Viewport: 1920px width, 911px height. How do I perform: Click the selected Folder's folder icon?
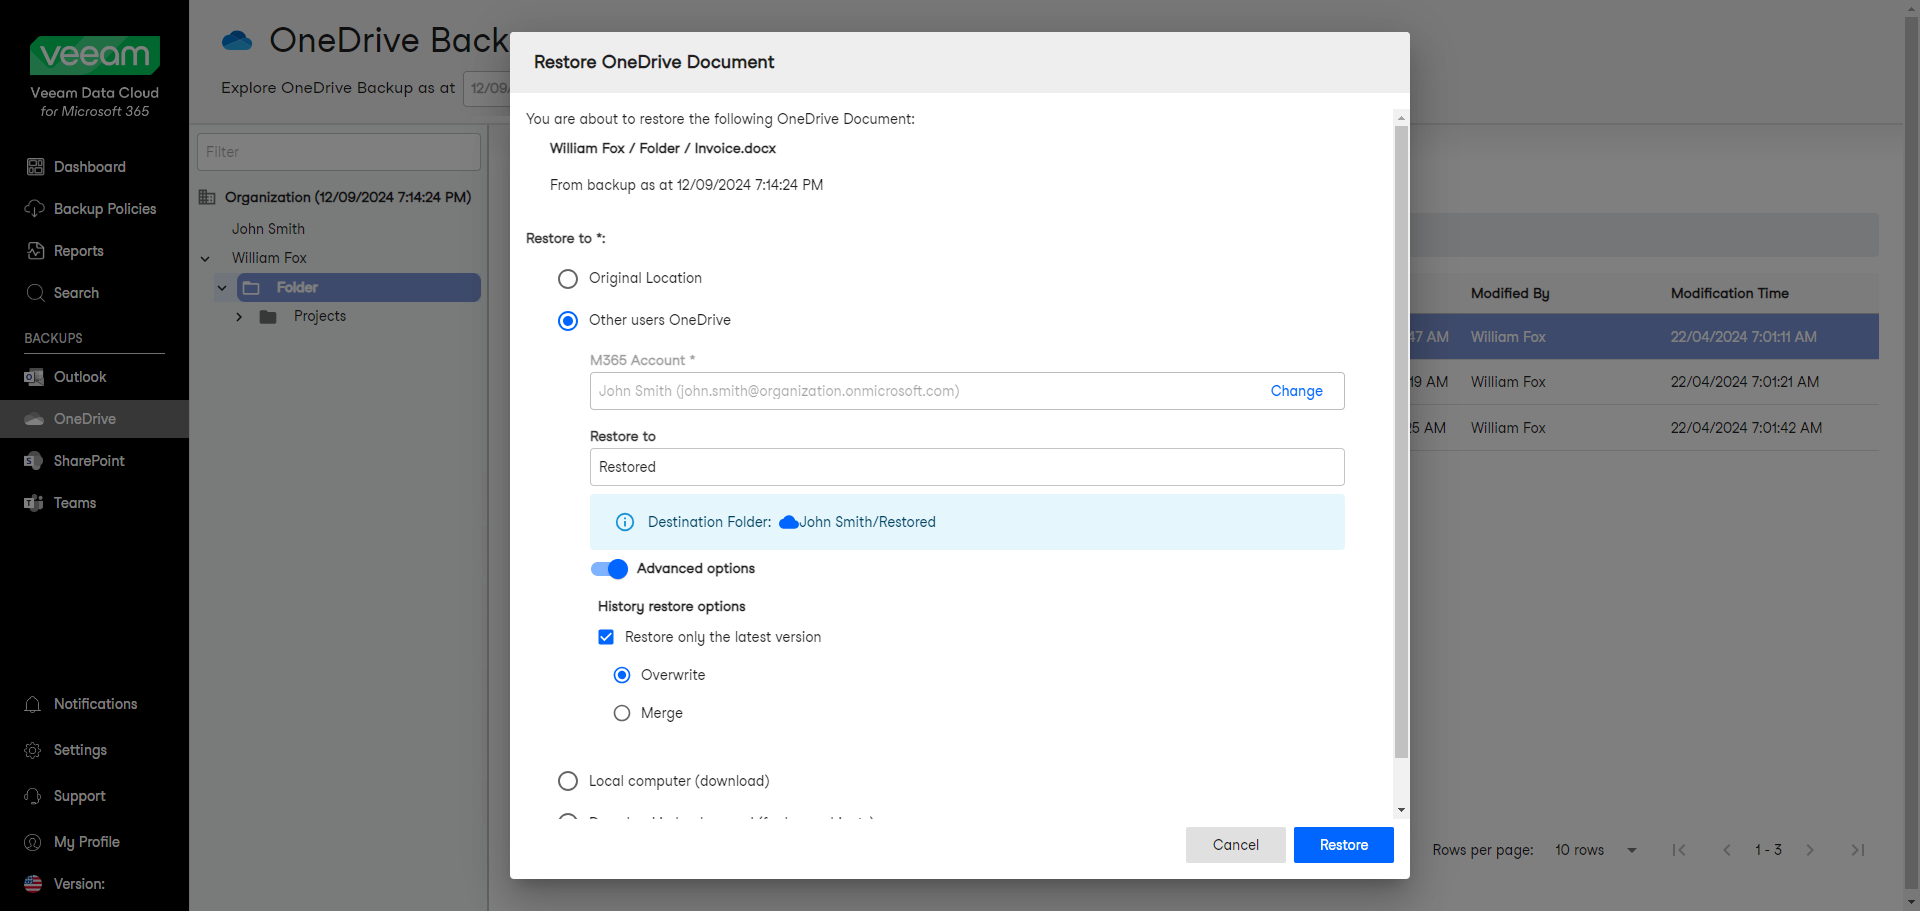click(251, 288)
